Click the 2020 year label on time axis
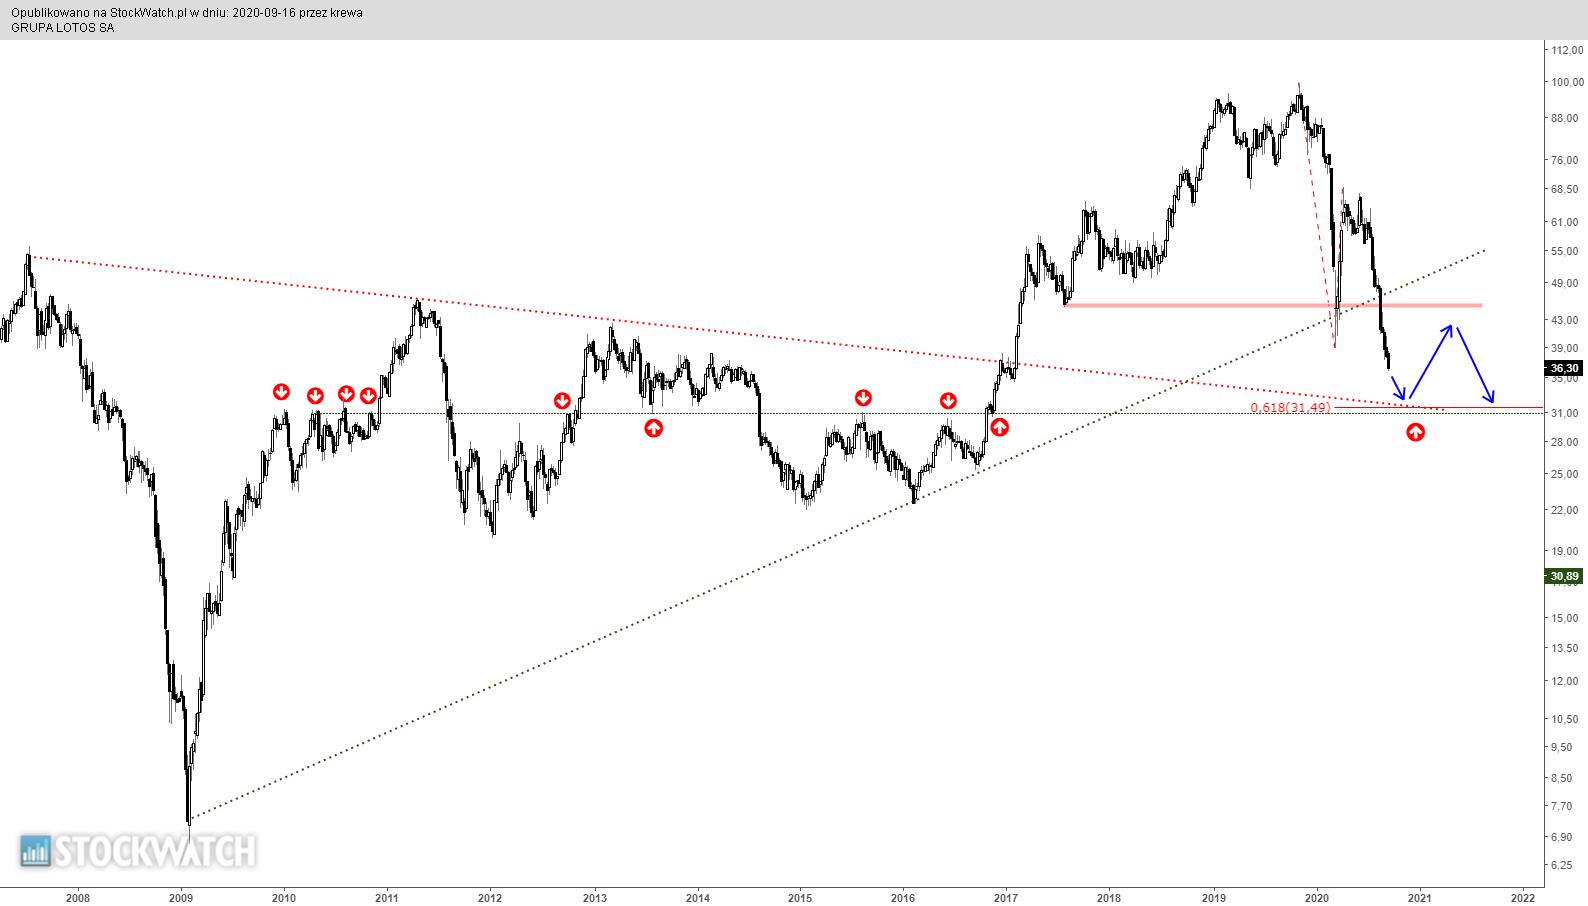The image size is (1588, 906). 1317,897
